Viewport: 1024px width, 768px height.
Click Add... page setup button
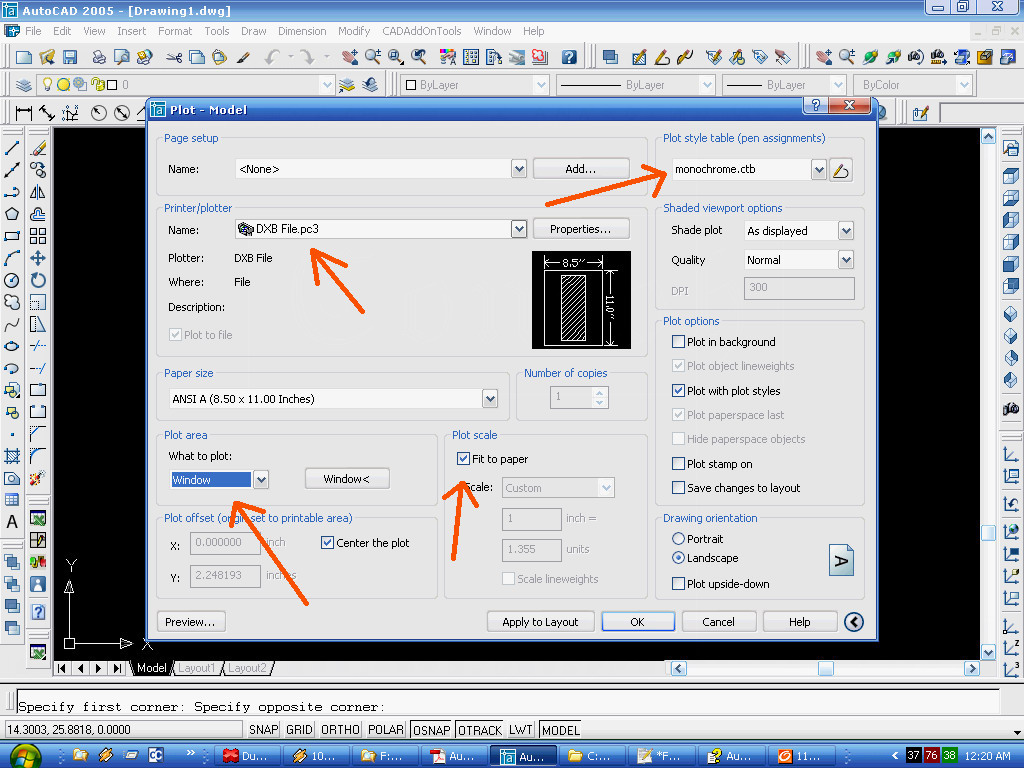coord(581,168)
